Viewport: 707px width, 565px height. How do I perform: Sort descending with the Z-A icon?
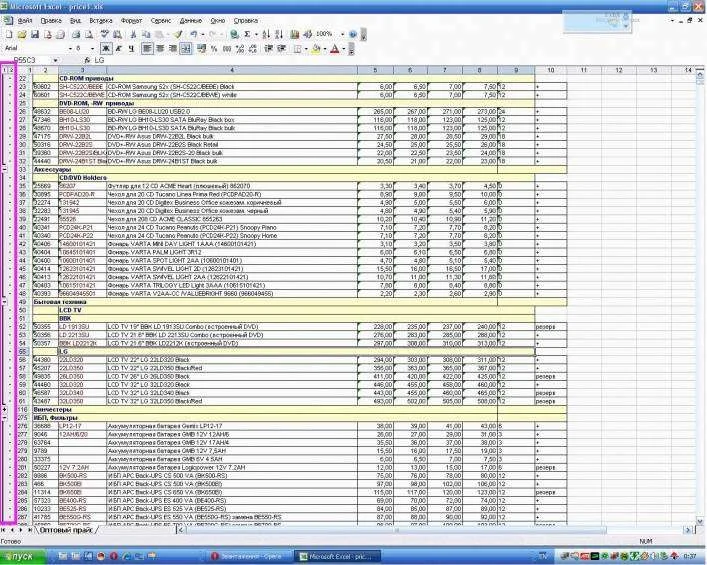[279, 34]
